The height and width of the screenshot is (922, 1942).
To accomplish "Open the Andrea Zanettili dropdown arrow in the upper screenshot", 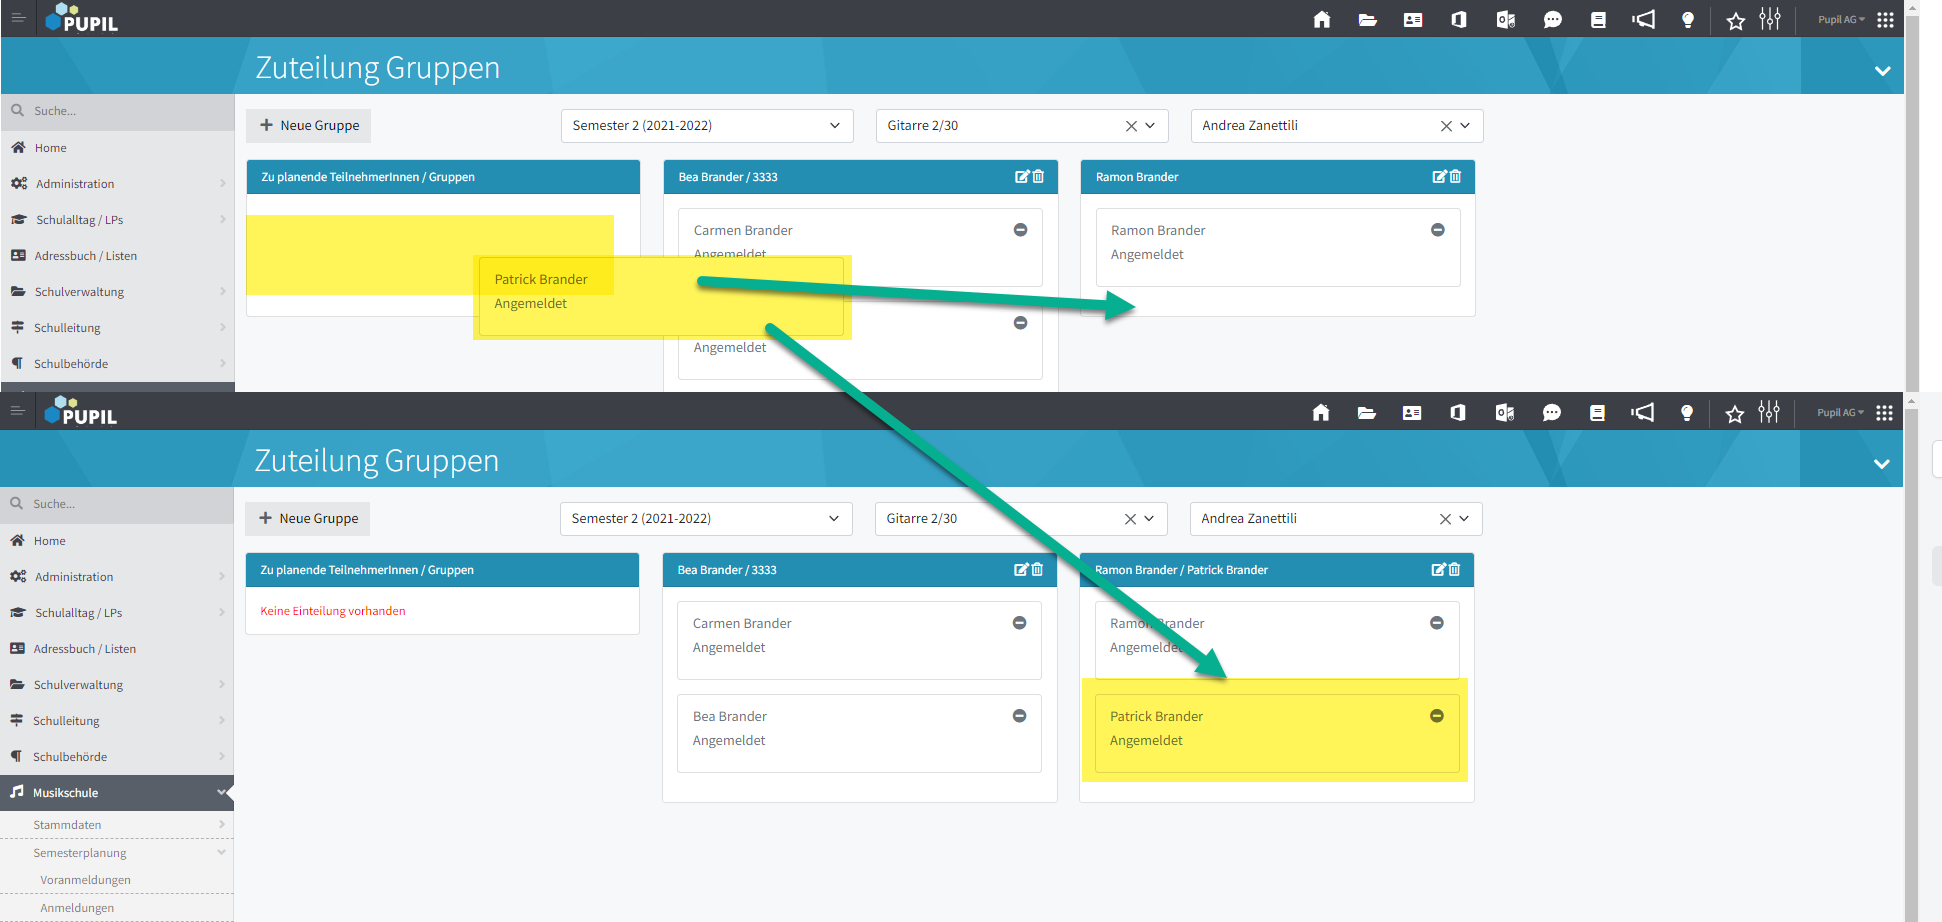I will tap(1465, 126).
